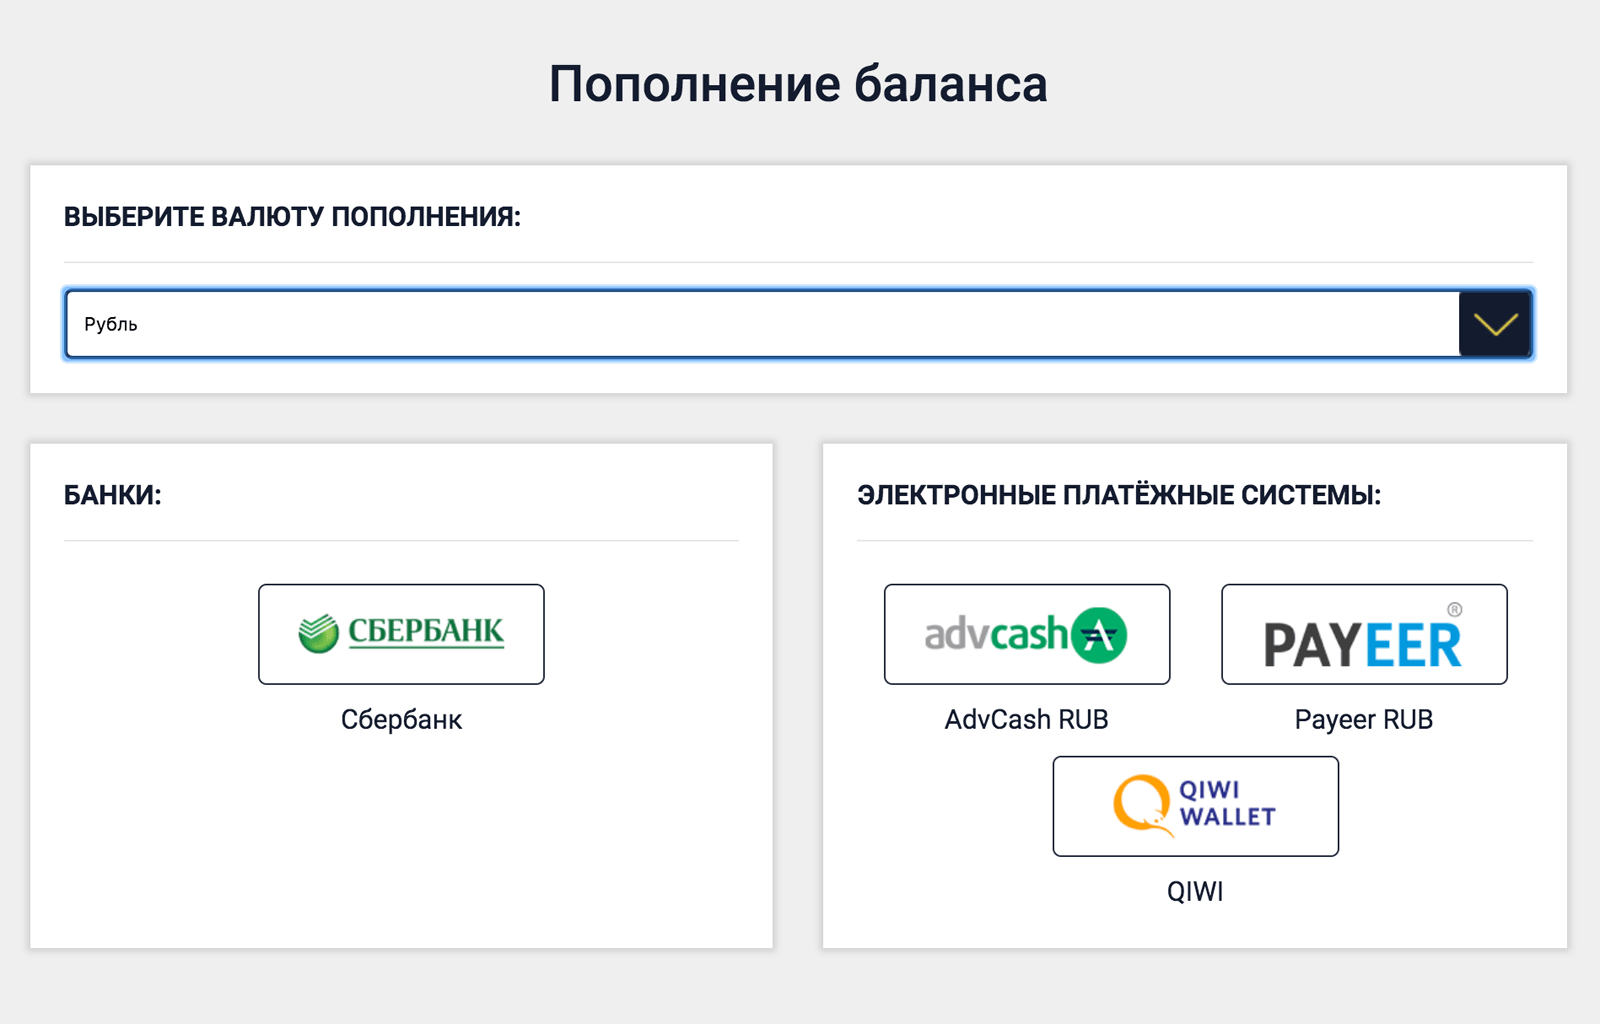Click the green Sberbank emblem
The height and width of the screenshot is (1024, 1600).
(x=319, y=633)
